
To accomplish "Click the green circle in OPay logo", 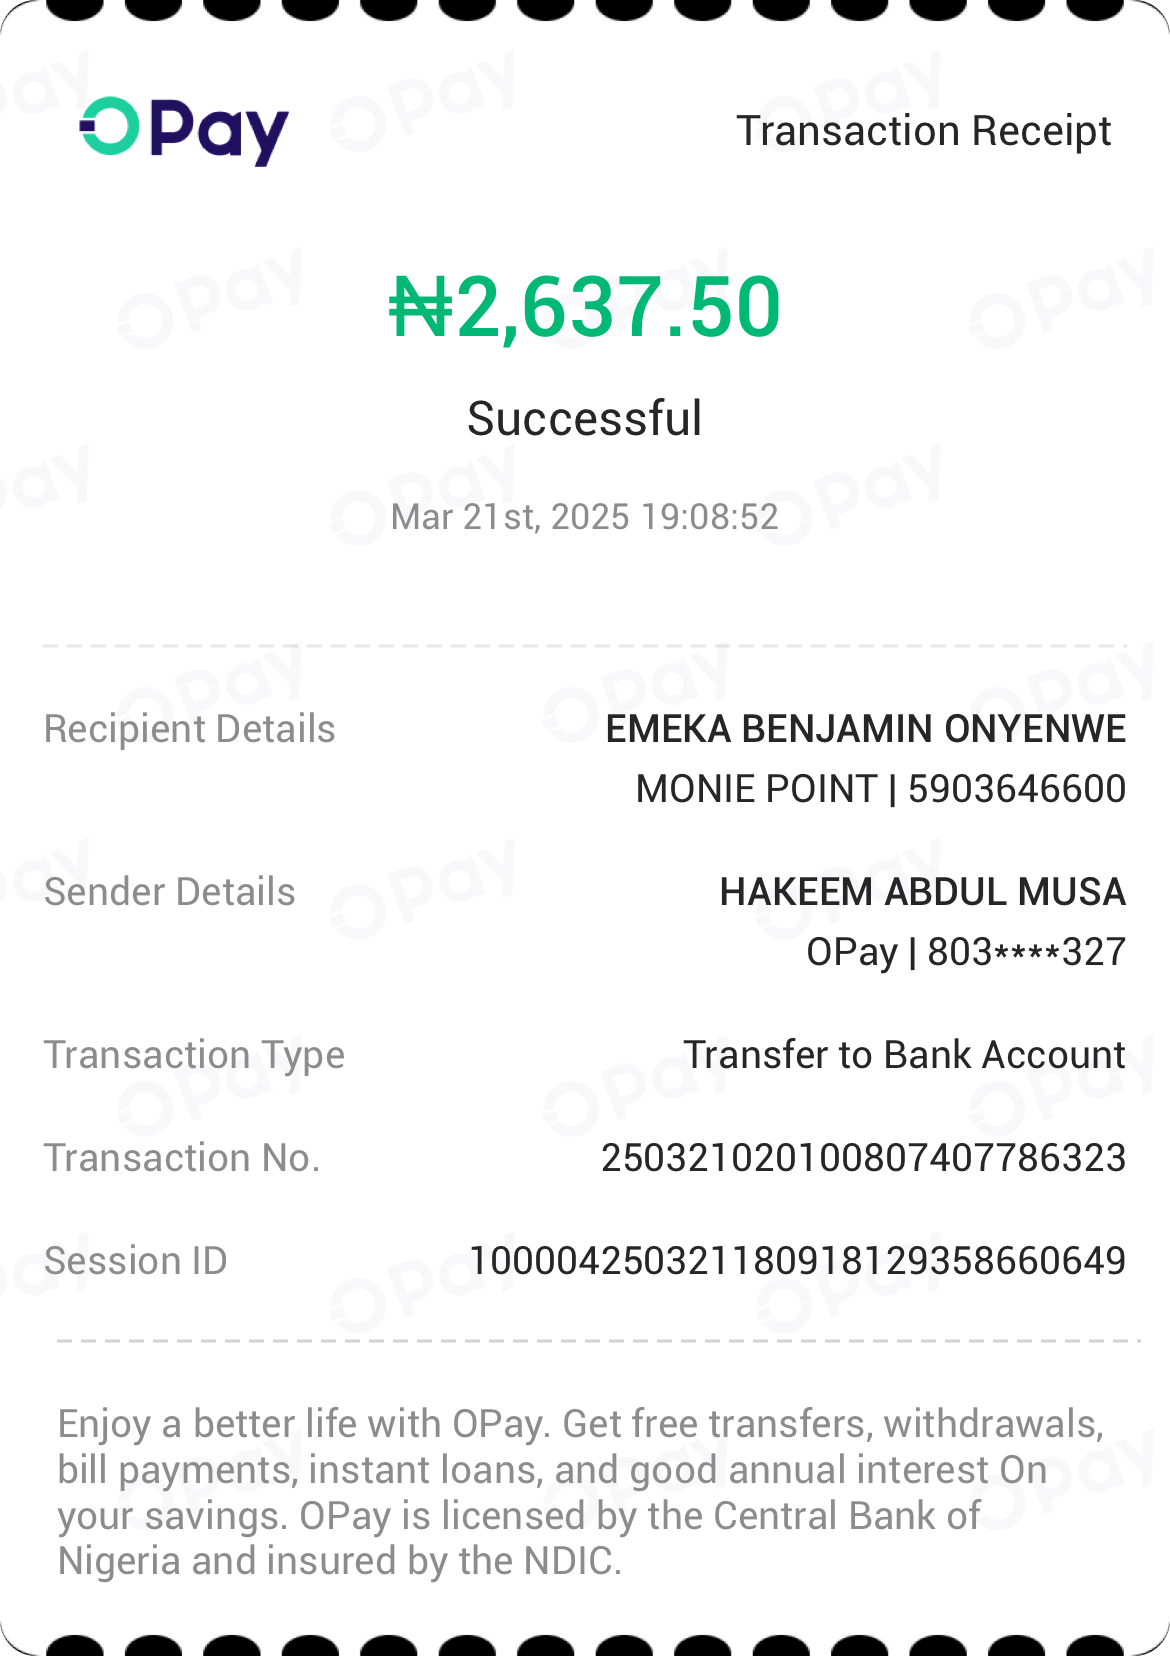I will click(110, 126).
